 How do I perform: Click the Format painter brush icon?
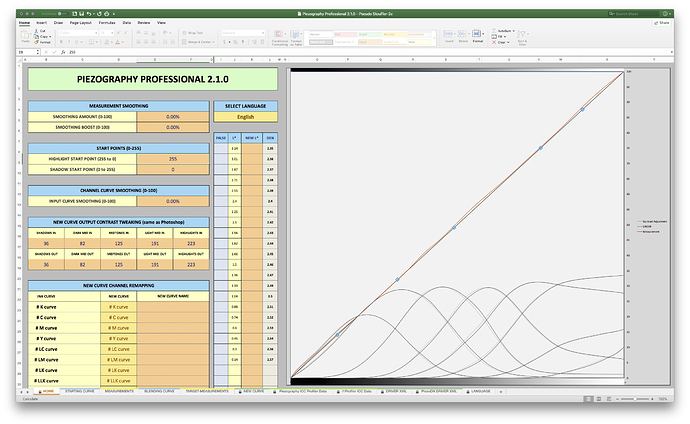(37, 42)
